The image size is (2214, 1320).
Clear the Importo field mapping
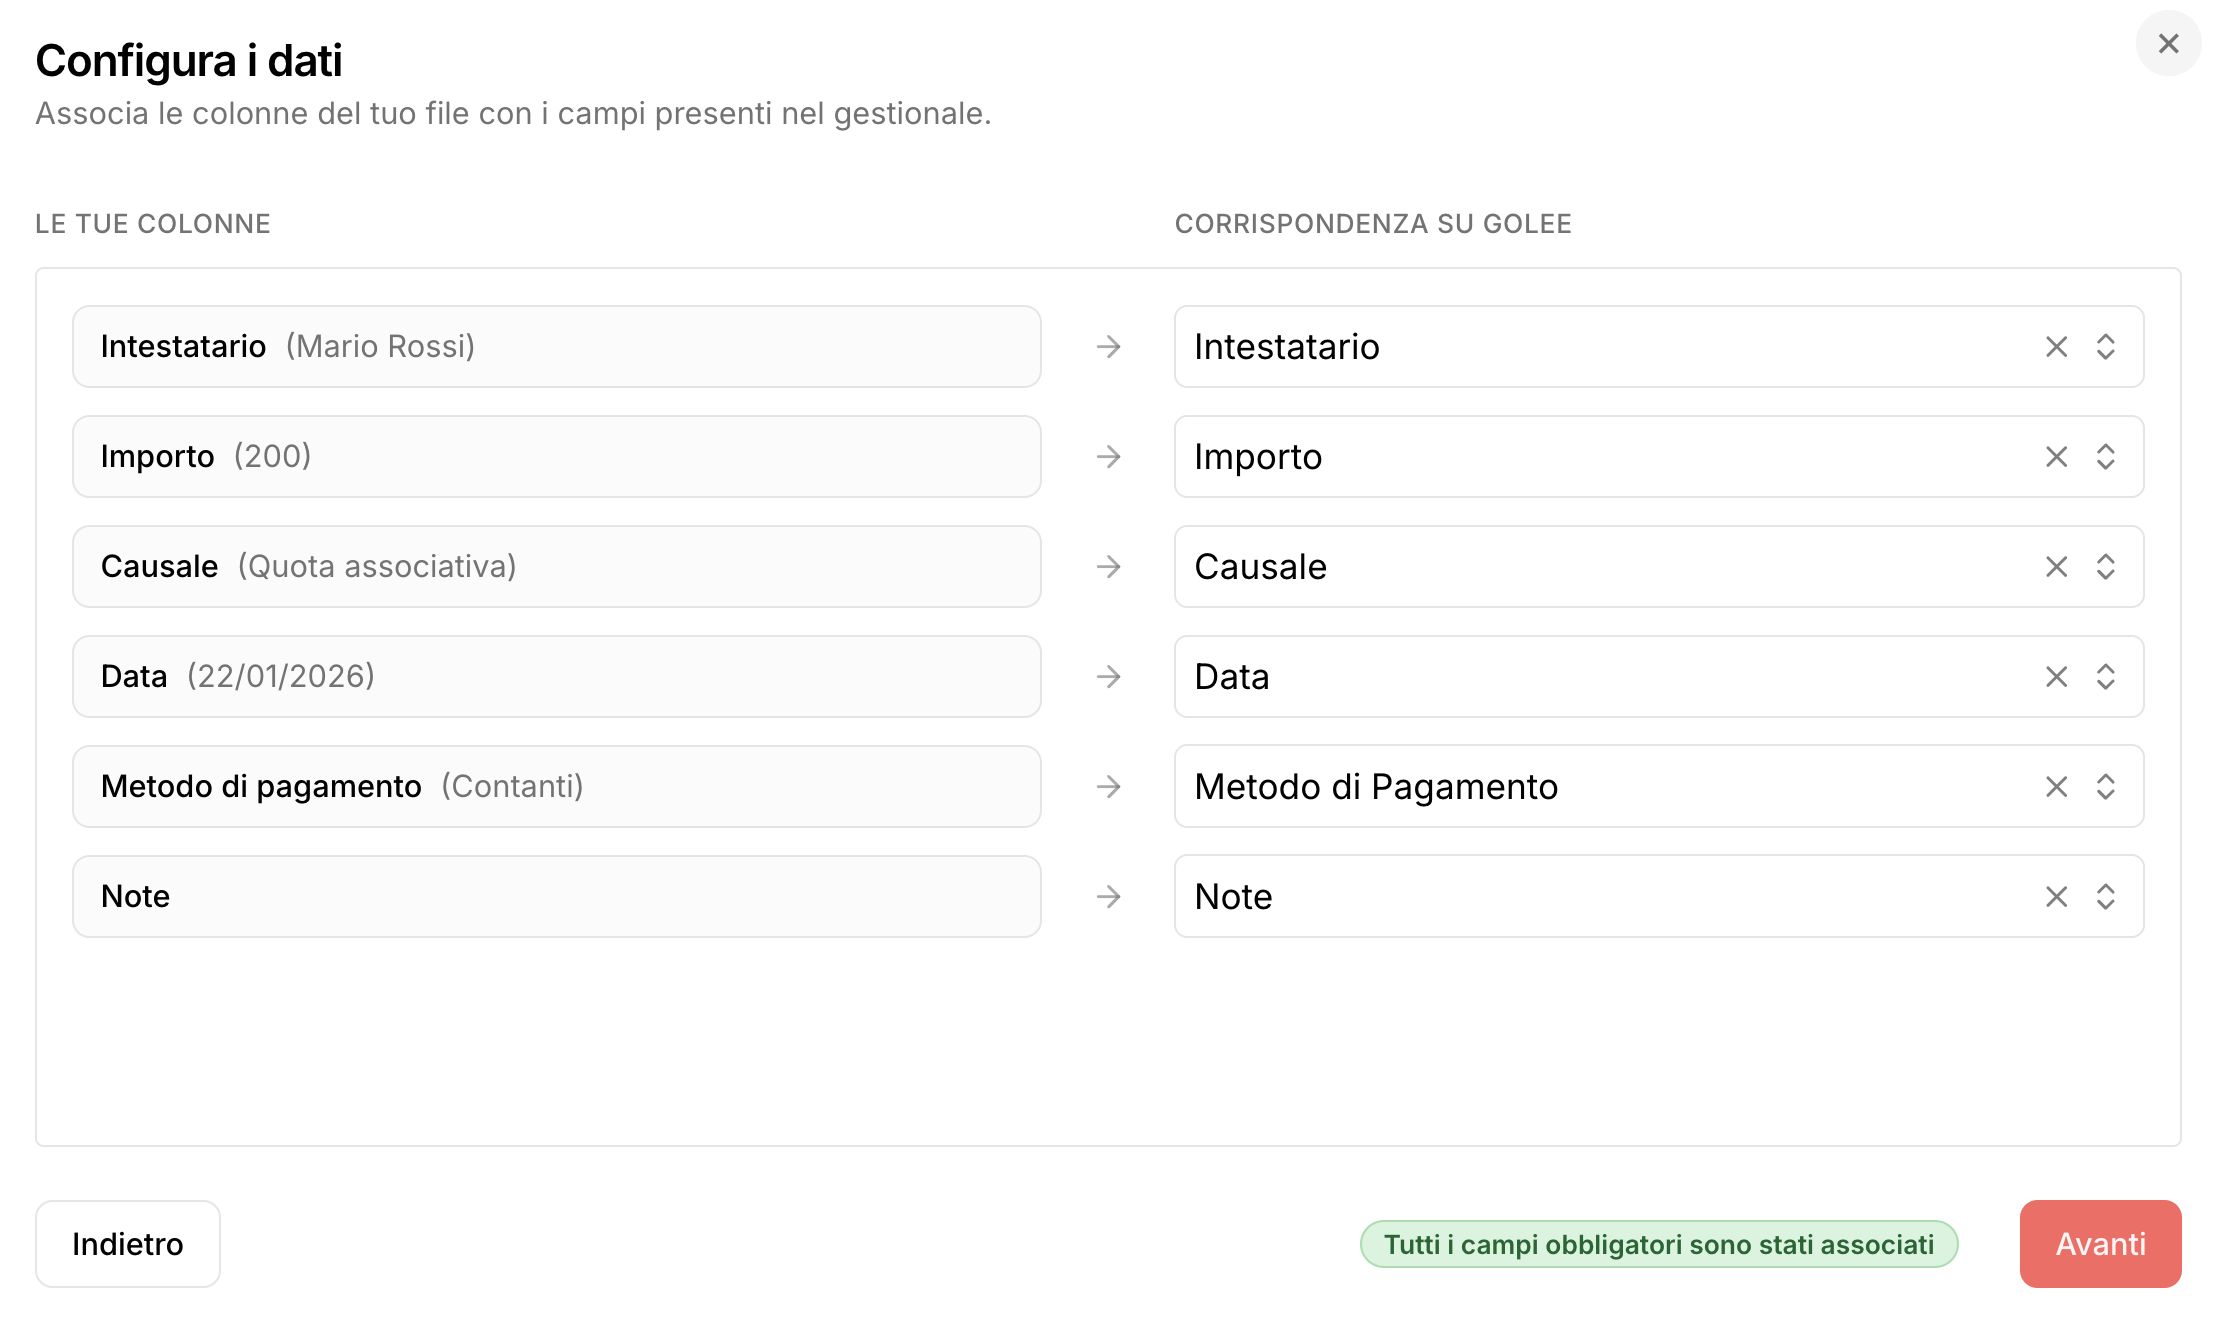pyautogui.click(x=2056, y=457)
